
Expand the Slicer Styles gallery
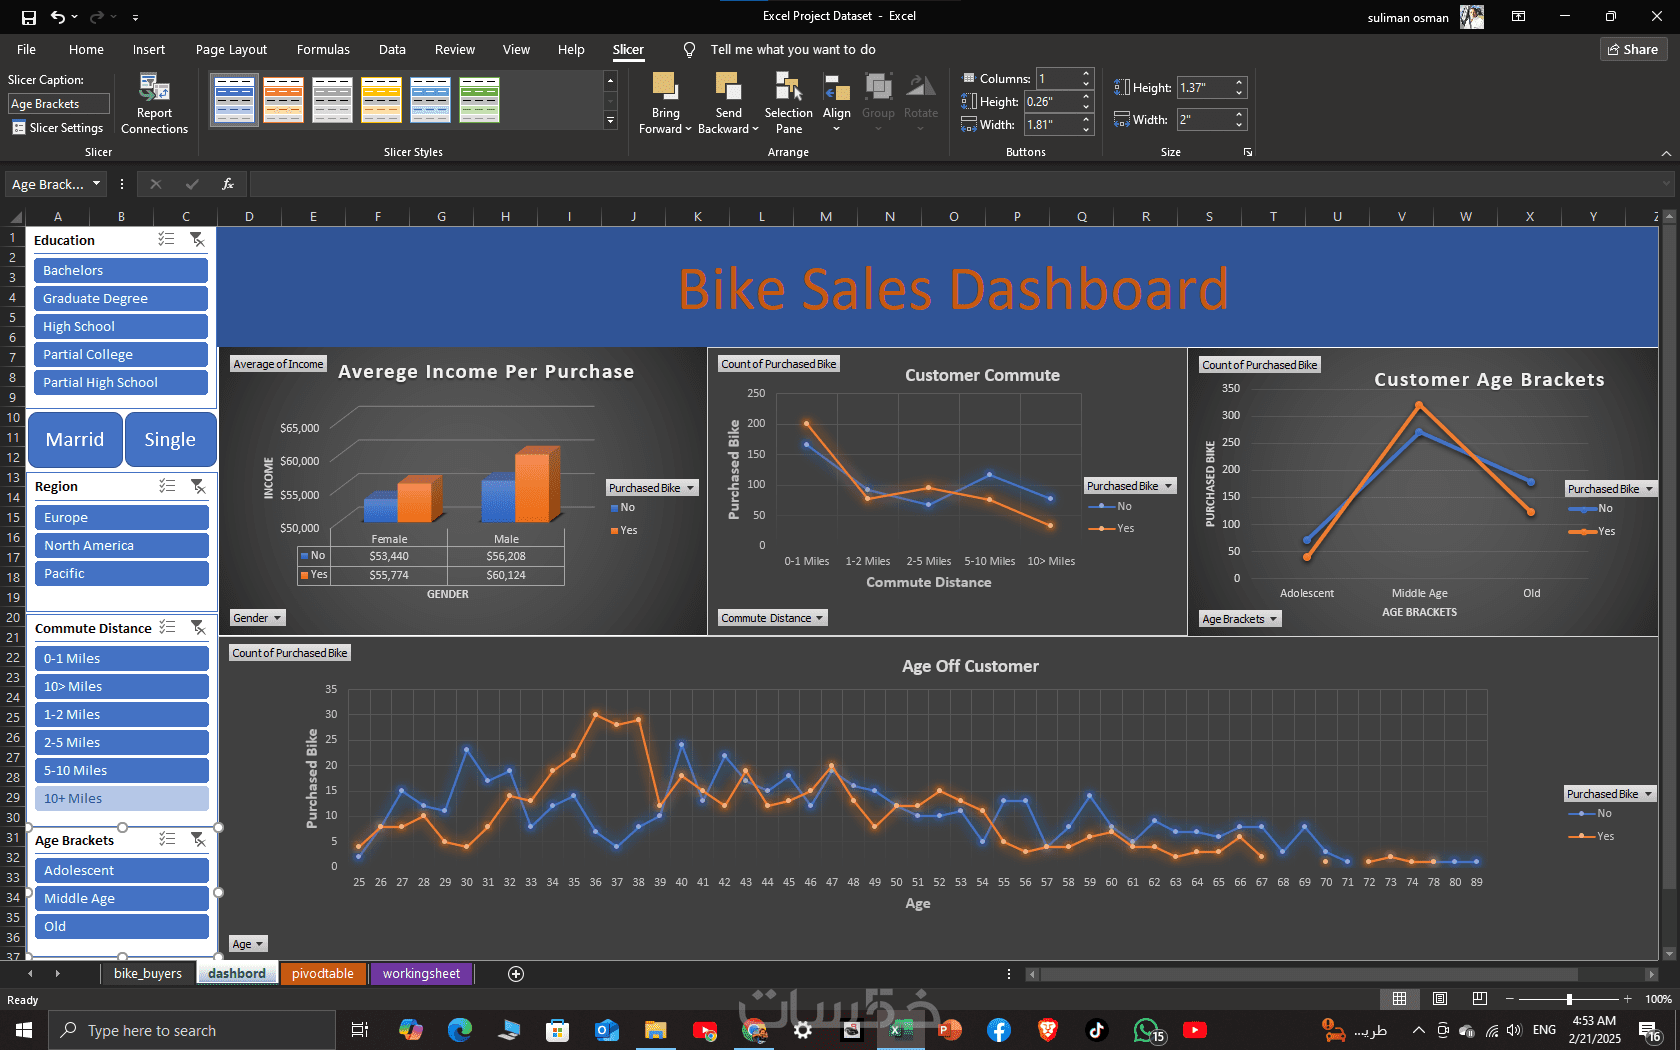pyautogui.click(x=610, y=120)
